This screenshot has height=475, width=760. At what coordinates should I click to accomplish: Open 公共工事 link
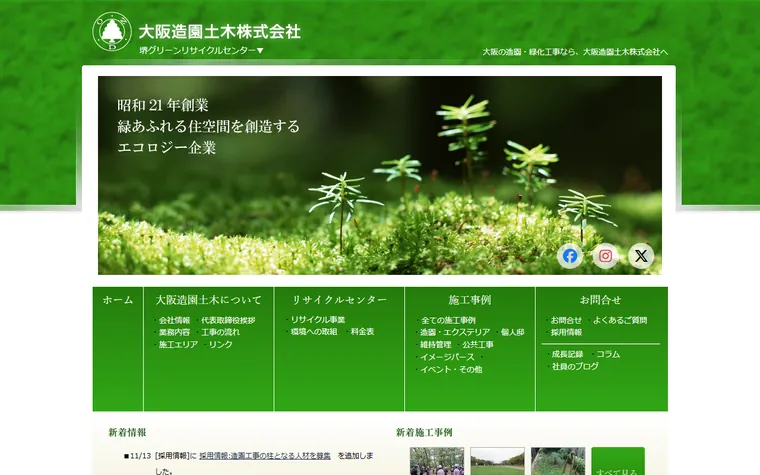478,345
